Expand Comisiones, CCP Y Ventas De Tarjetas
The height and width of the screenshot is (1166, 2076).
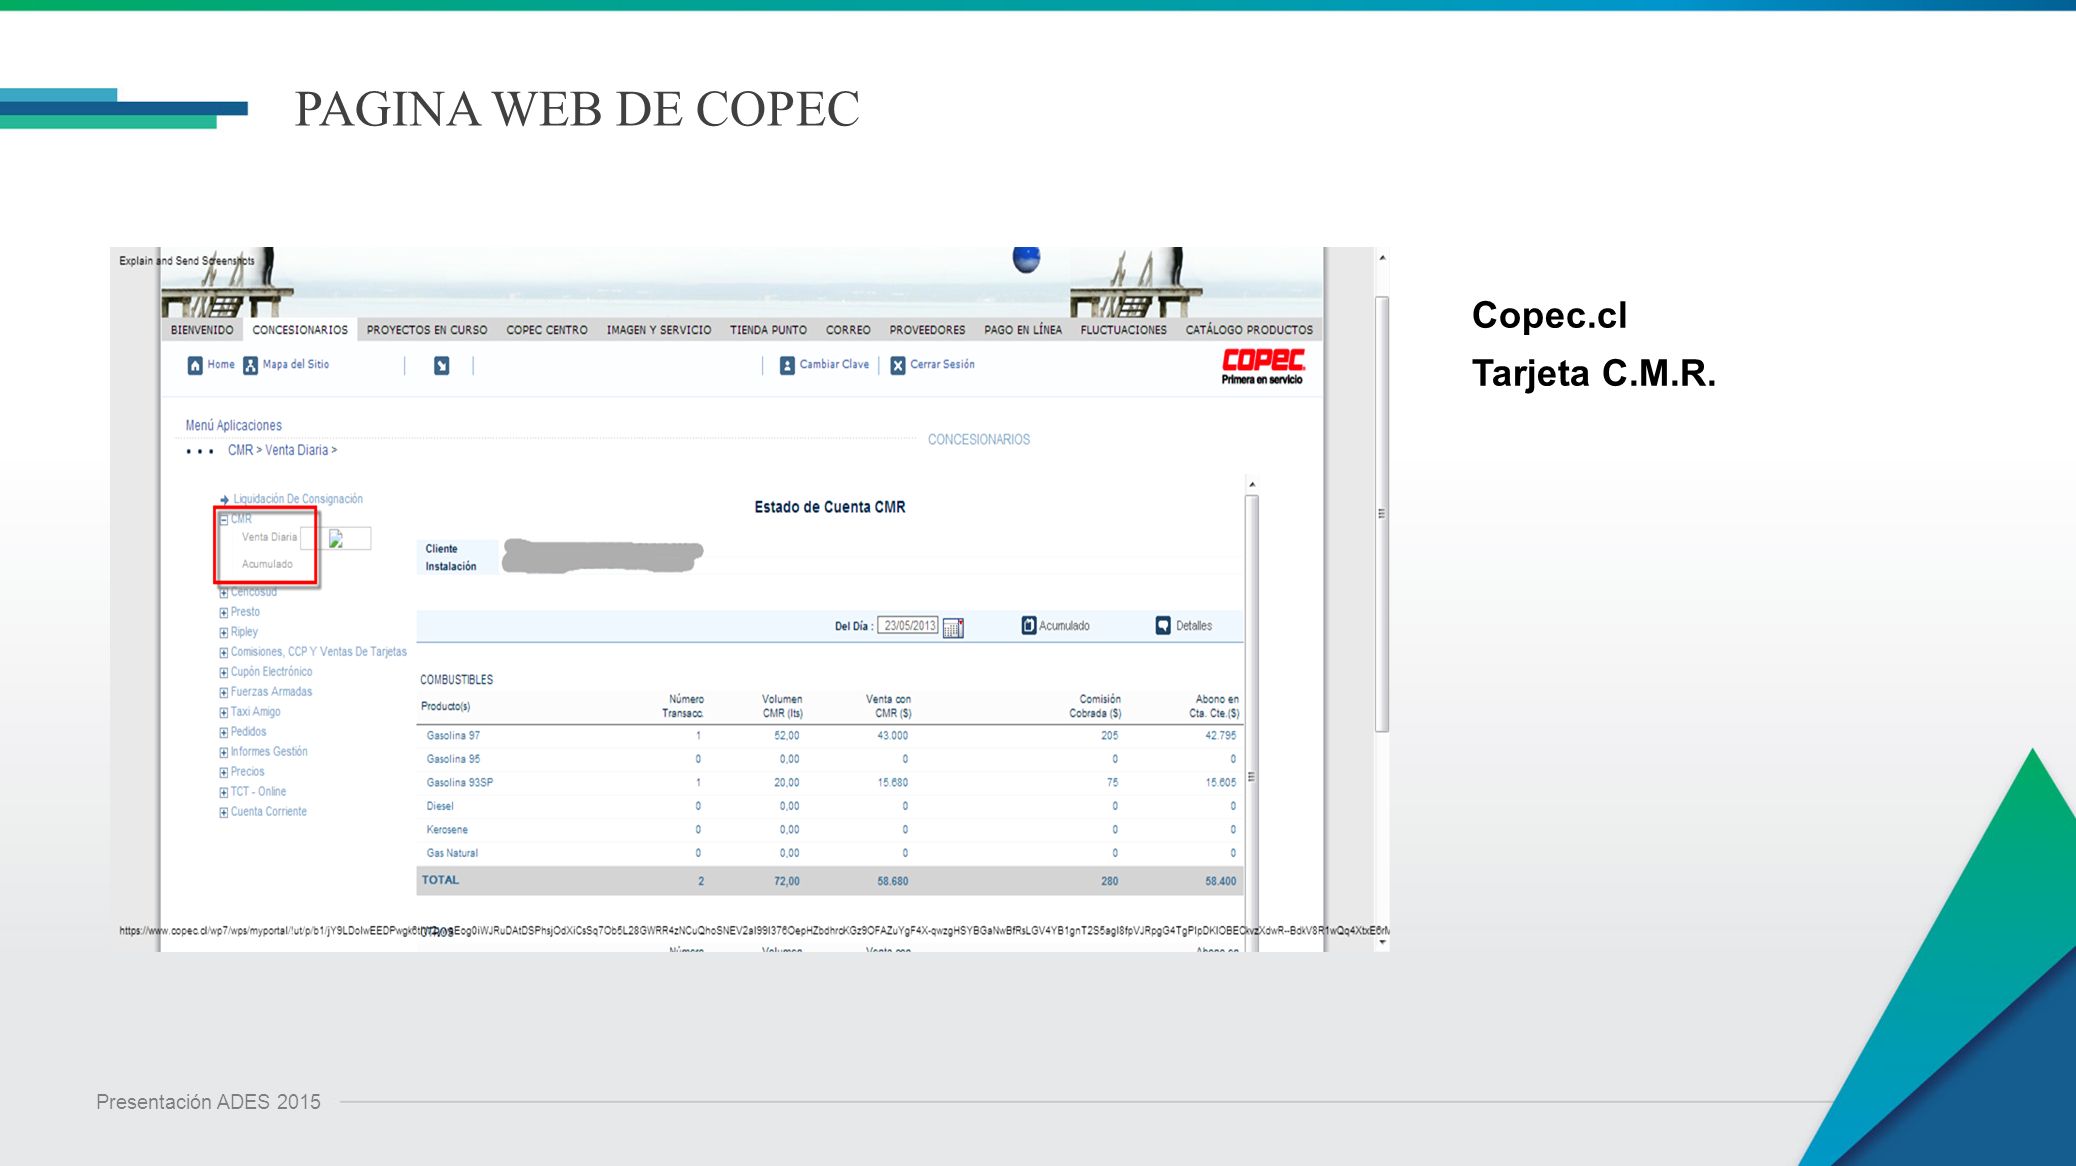pyautogui.click(x=224, y=652)
